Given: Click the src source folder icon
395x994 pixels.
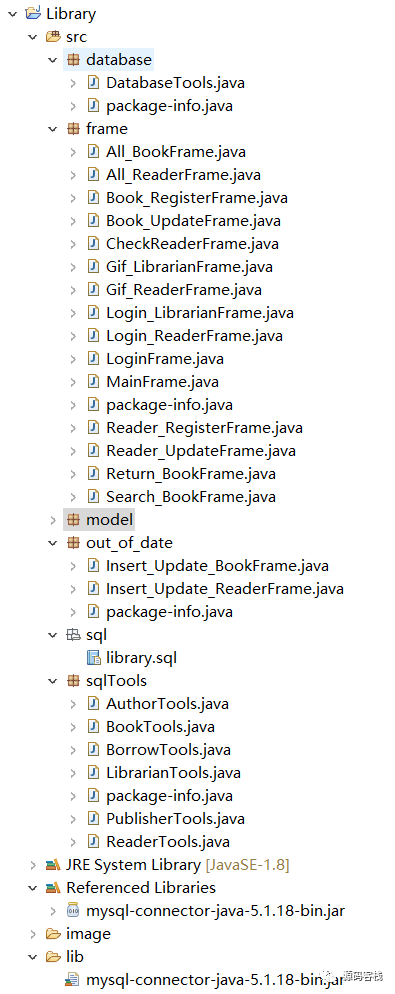Looking at the screenshot, I should [x=53, y=37].
